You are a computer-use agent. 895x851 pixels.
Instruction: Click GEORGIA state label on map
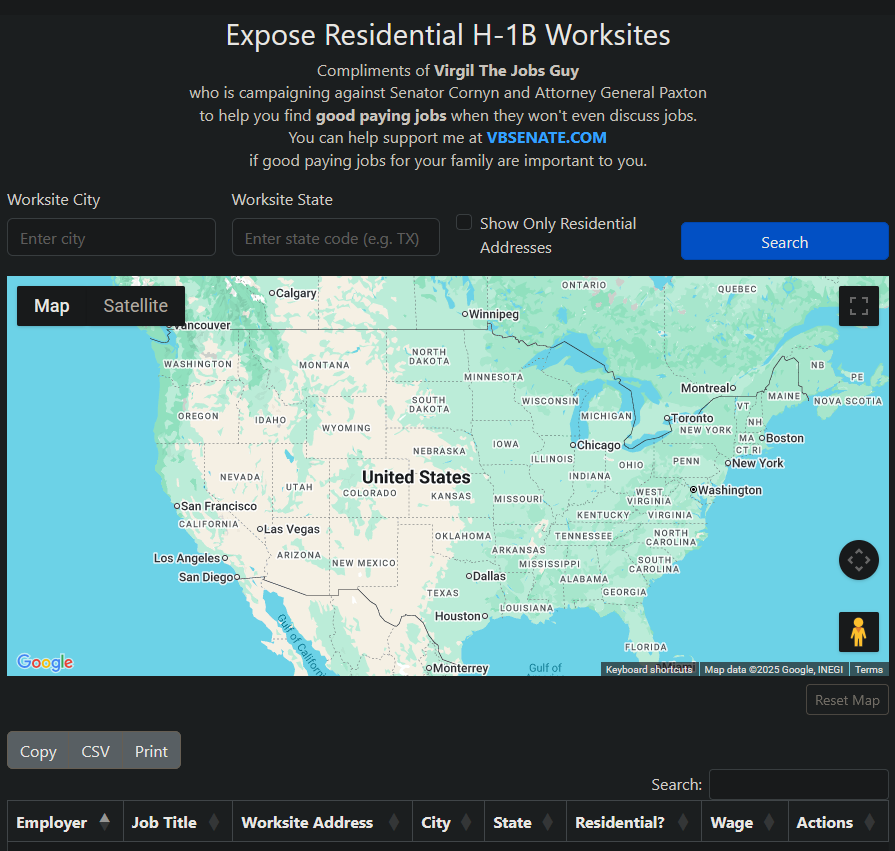point(624,592)
